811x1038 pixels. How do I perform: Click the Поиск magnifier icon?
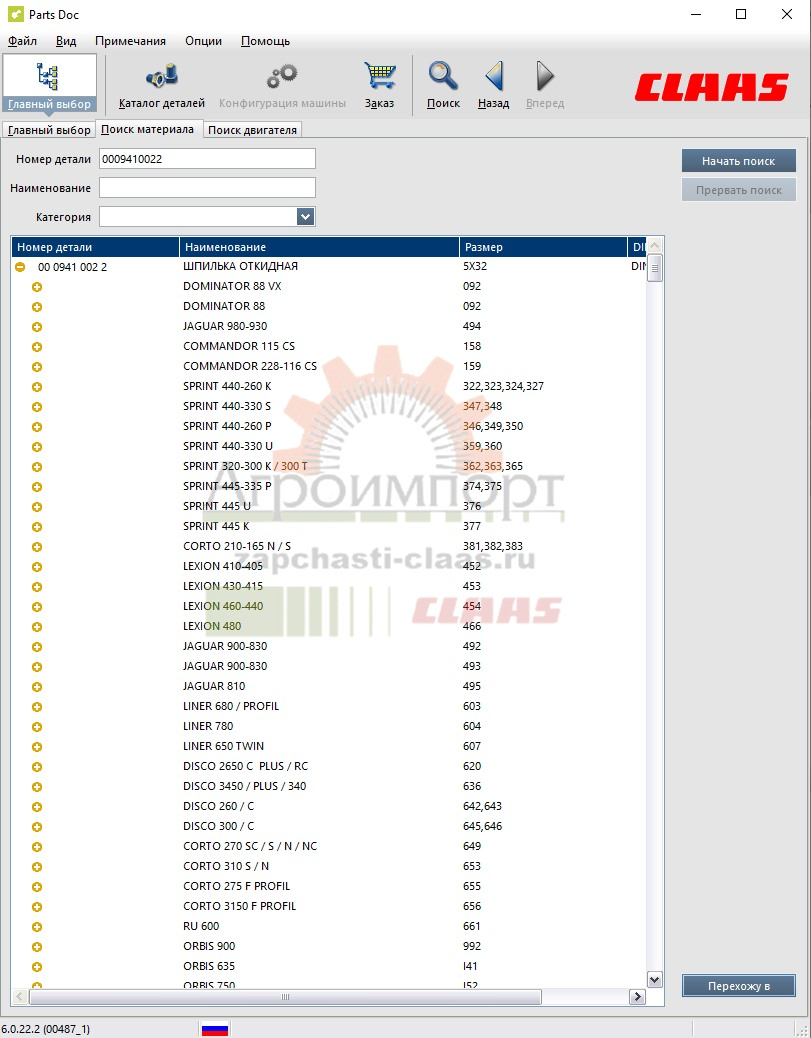click(443, 85)
